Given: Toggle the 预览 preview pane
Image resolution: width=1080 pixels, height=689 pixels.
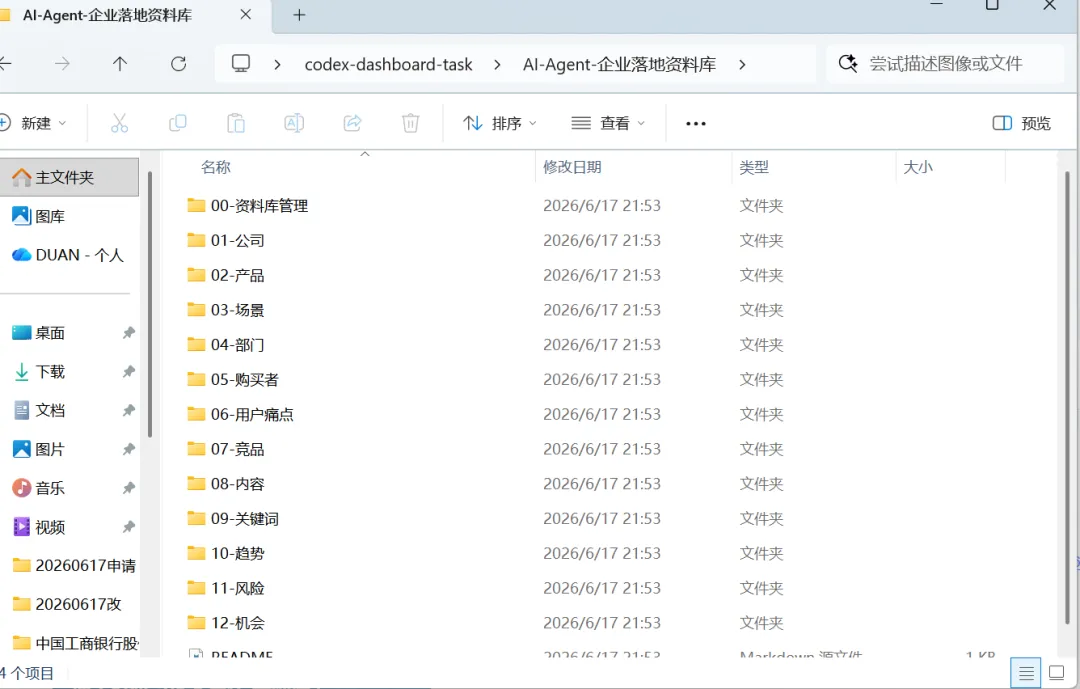Looking at the screenshot, I should click(1021, 123).
